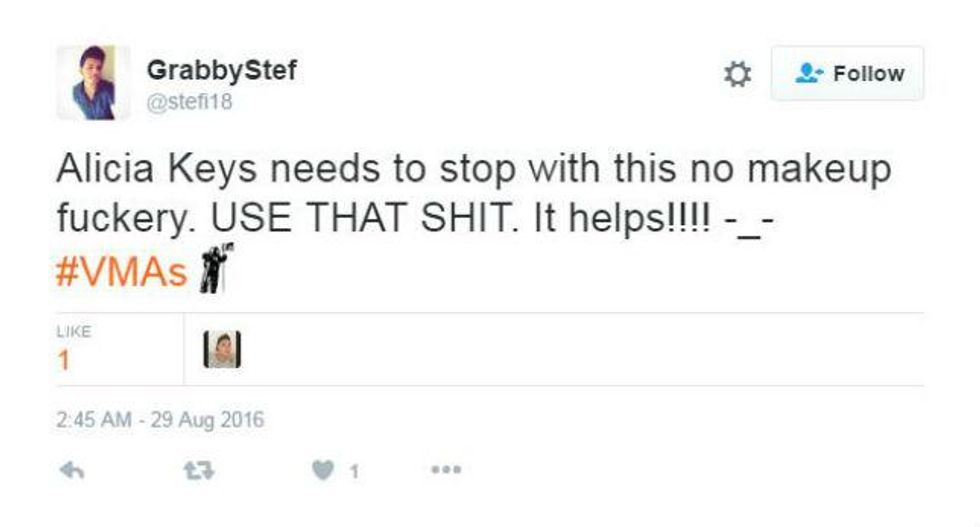Follow the GrabbyStef account
980x527 pixels.
click(847, 73)
